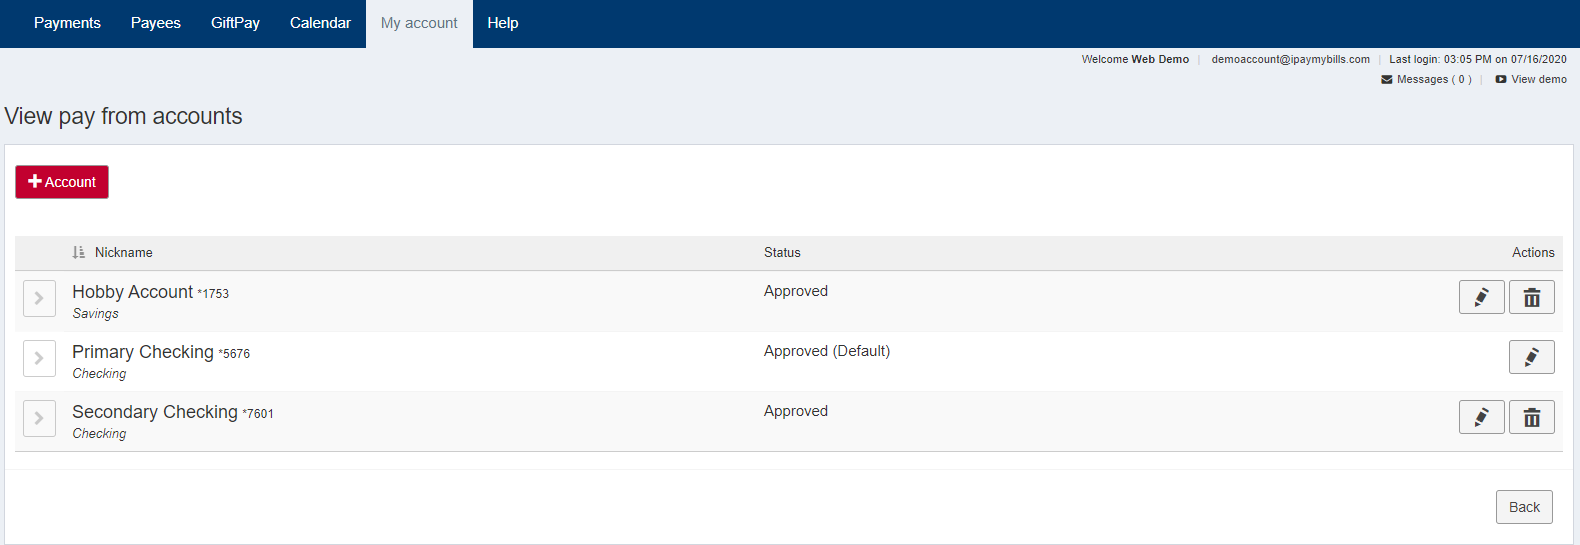Sort accounts by Nickname sort icon
The image size is (1580, 545).
79,253
